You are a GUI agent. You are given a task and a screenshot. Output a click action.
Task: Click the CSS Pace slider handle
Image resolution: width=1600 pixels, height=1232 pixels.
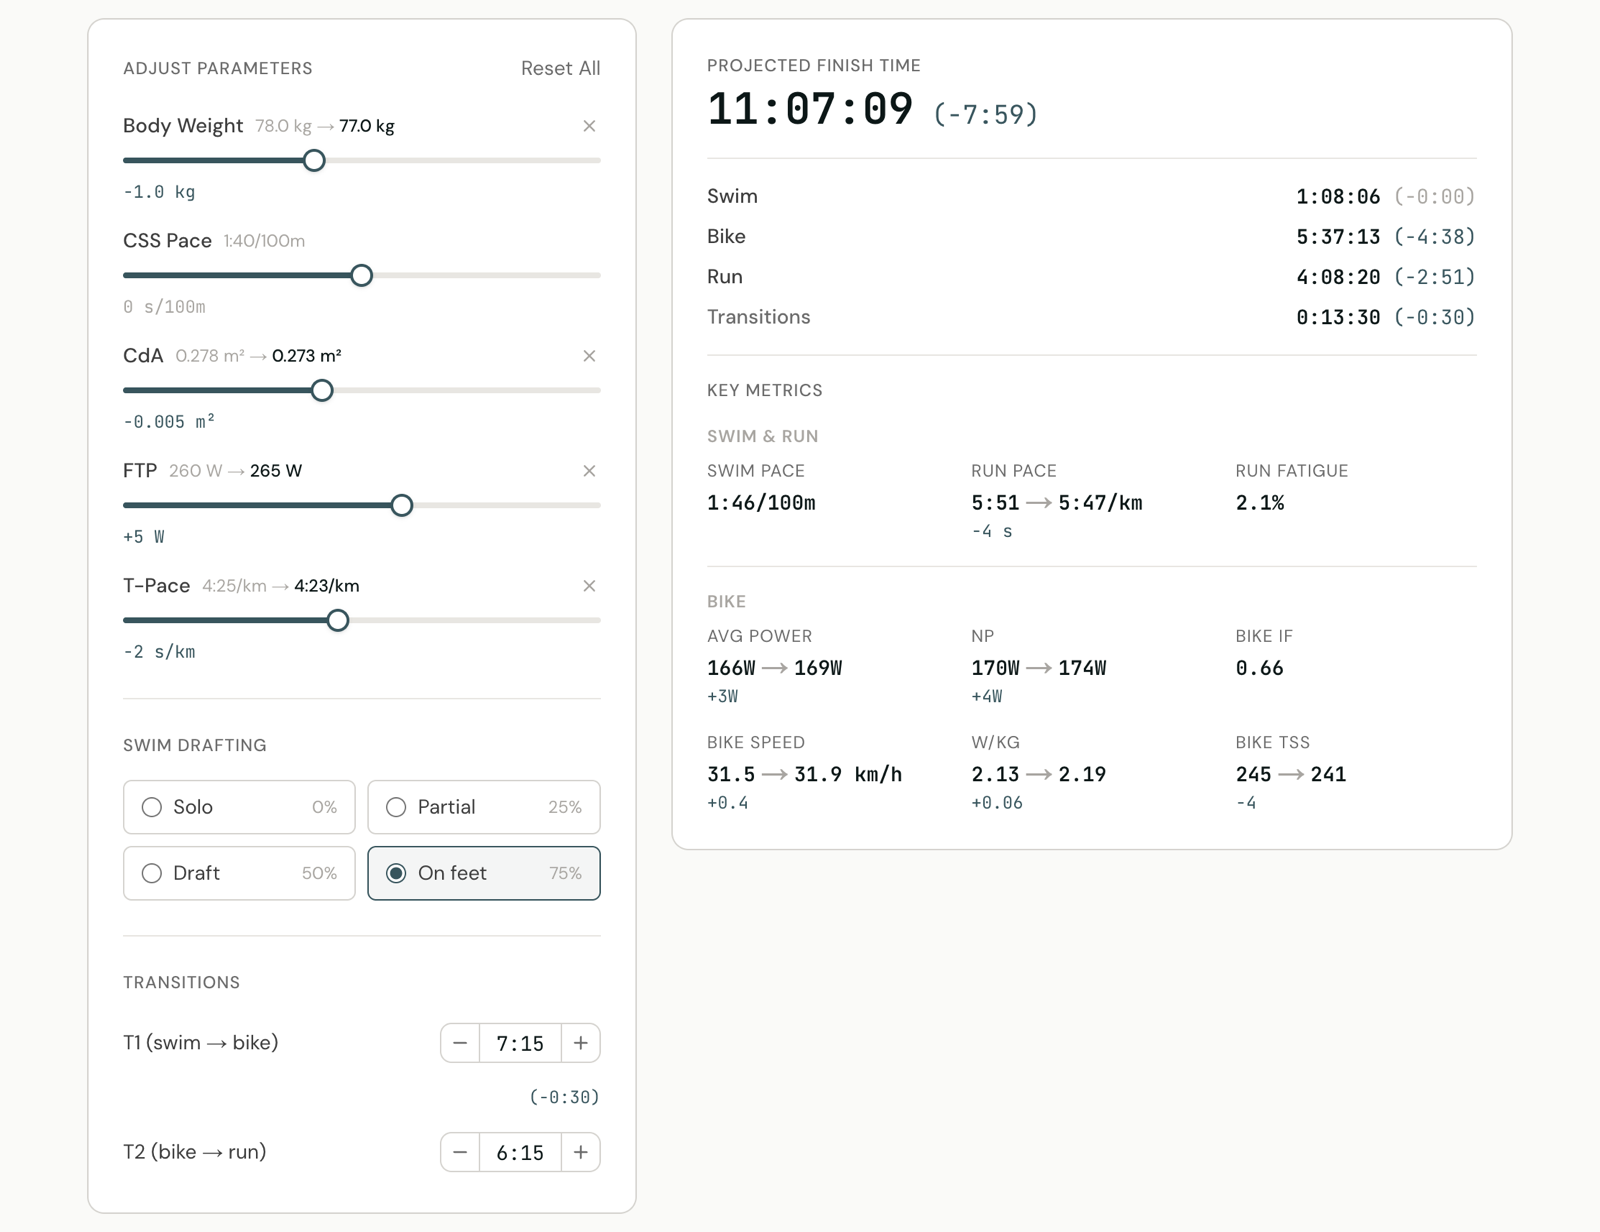[x=362, y=275]
